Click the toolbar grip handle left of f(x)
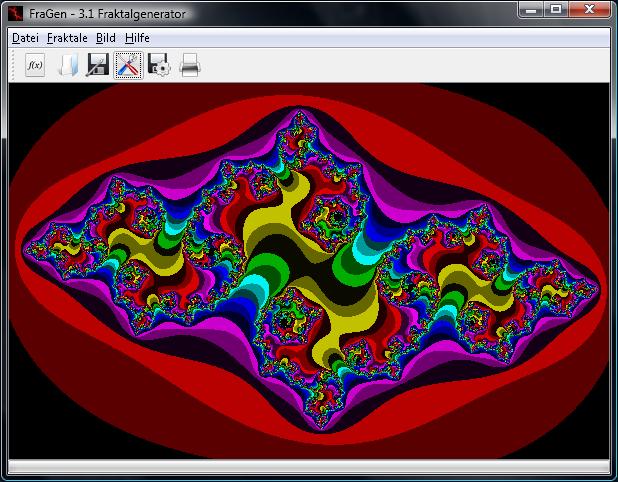 tap(14, 66)
